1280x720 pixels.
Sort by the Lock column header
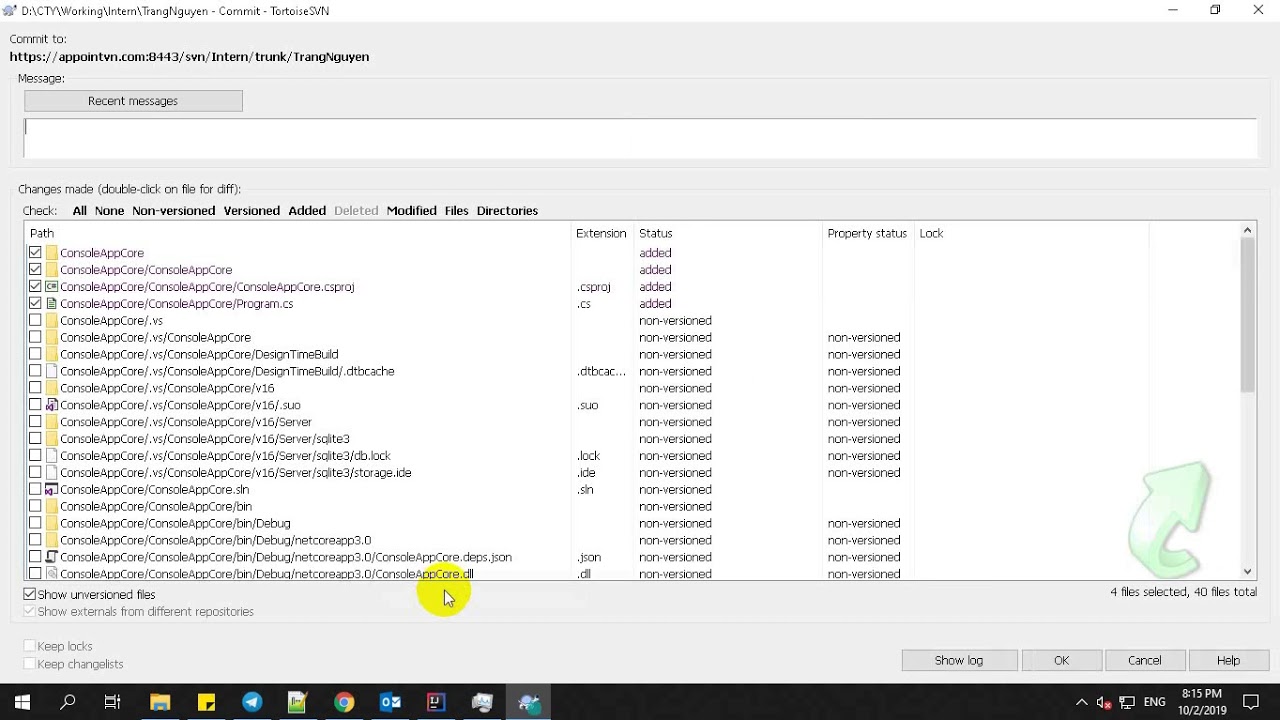(x=1032, y=233)
